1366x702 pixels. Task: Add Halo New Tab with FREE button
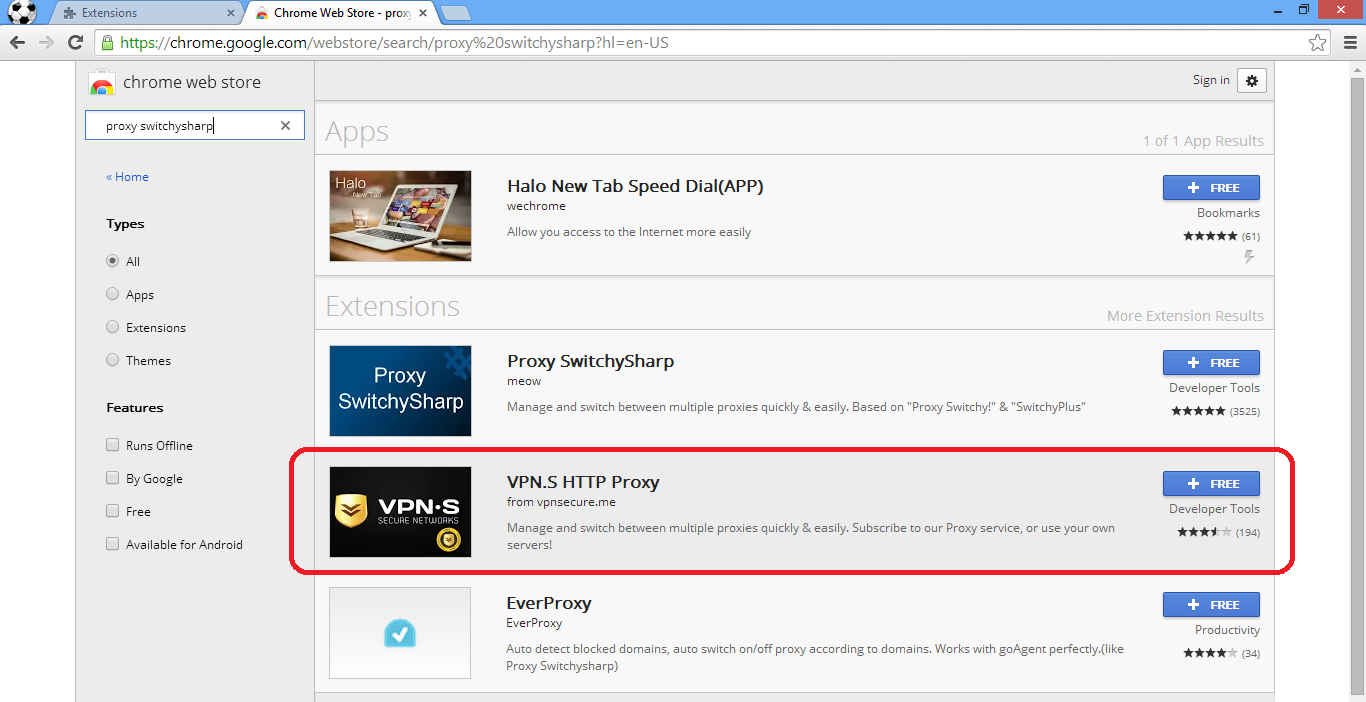pyautogui.click(x=1211, y=188)
